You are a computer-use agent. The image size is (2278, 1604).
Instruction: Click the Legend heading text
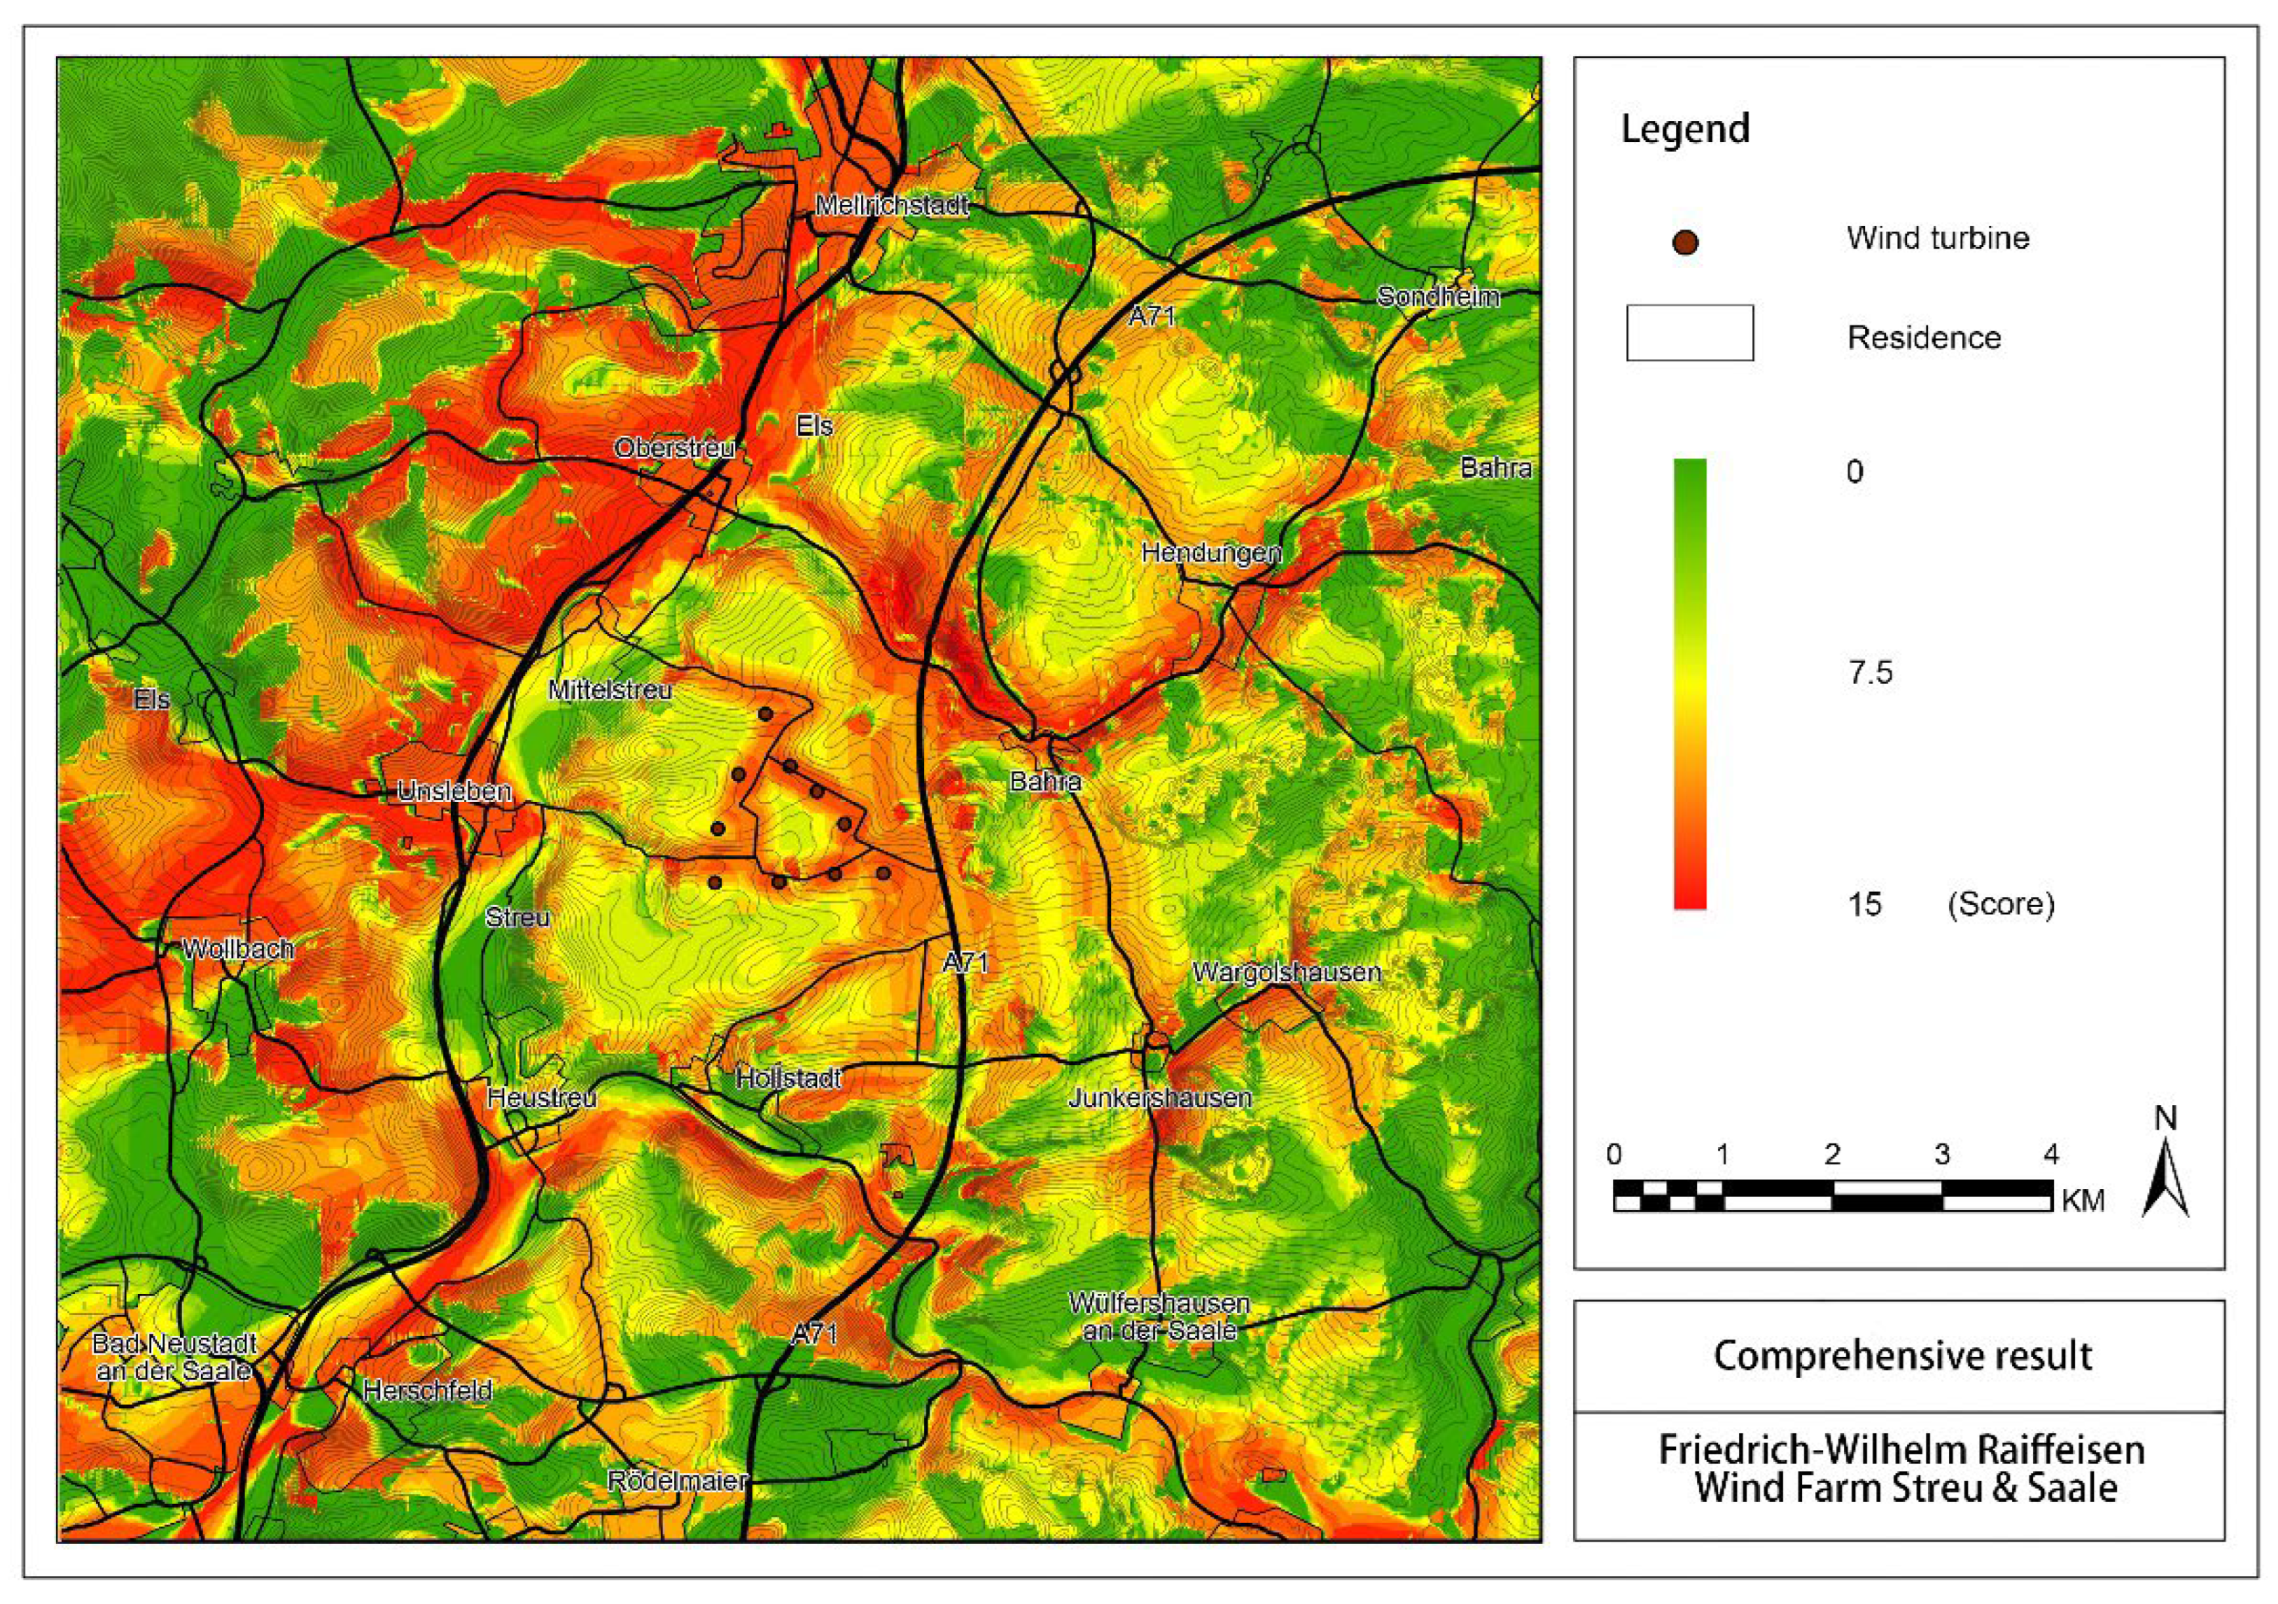1685,129
